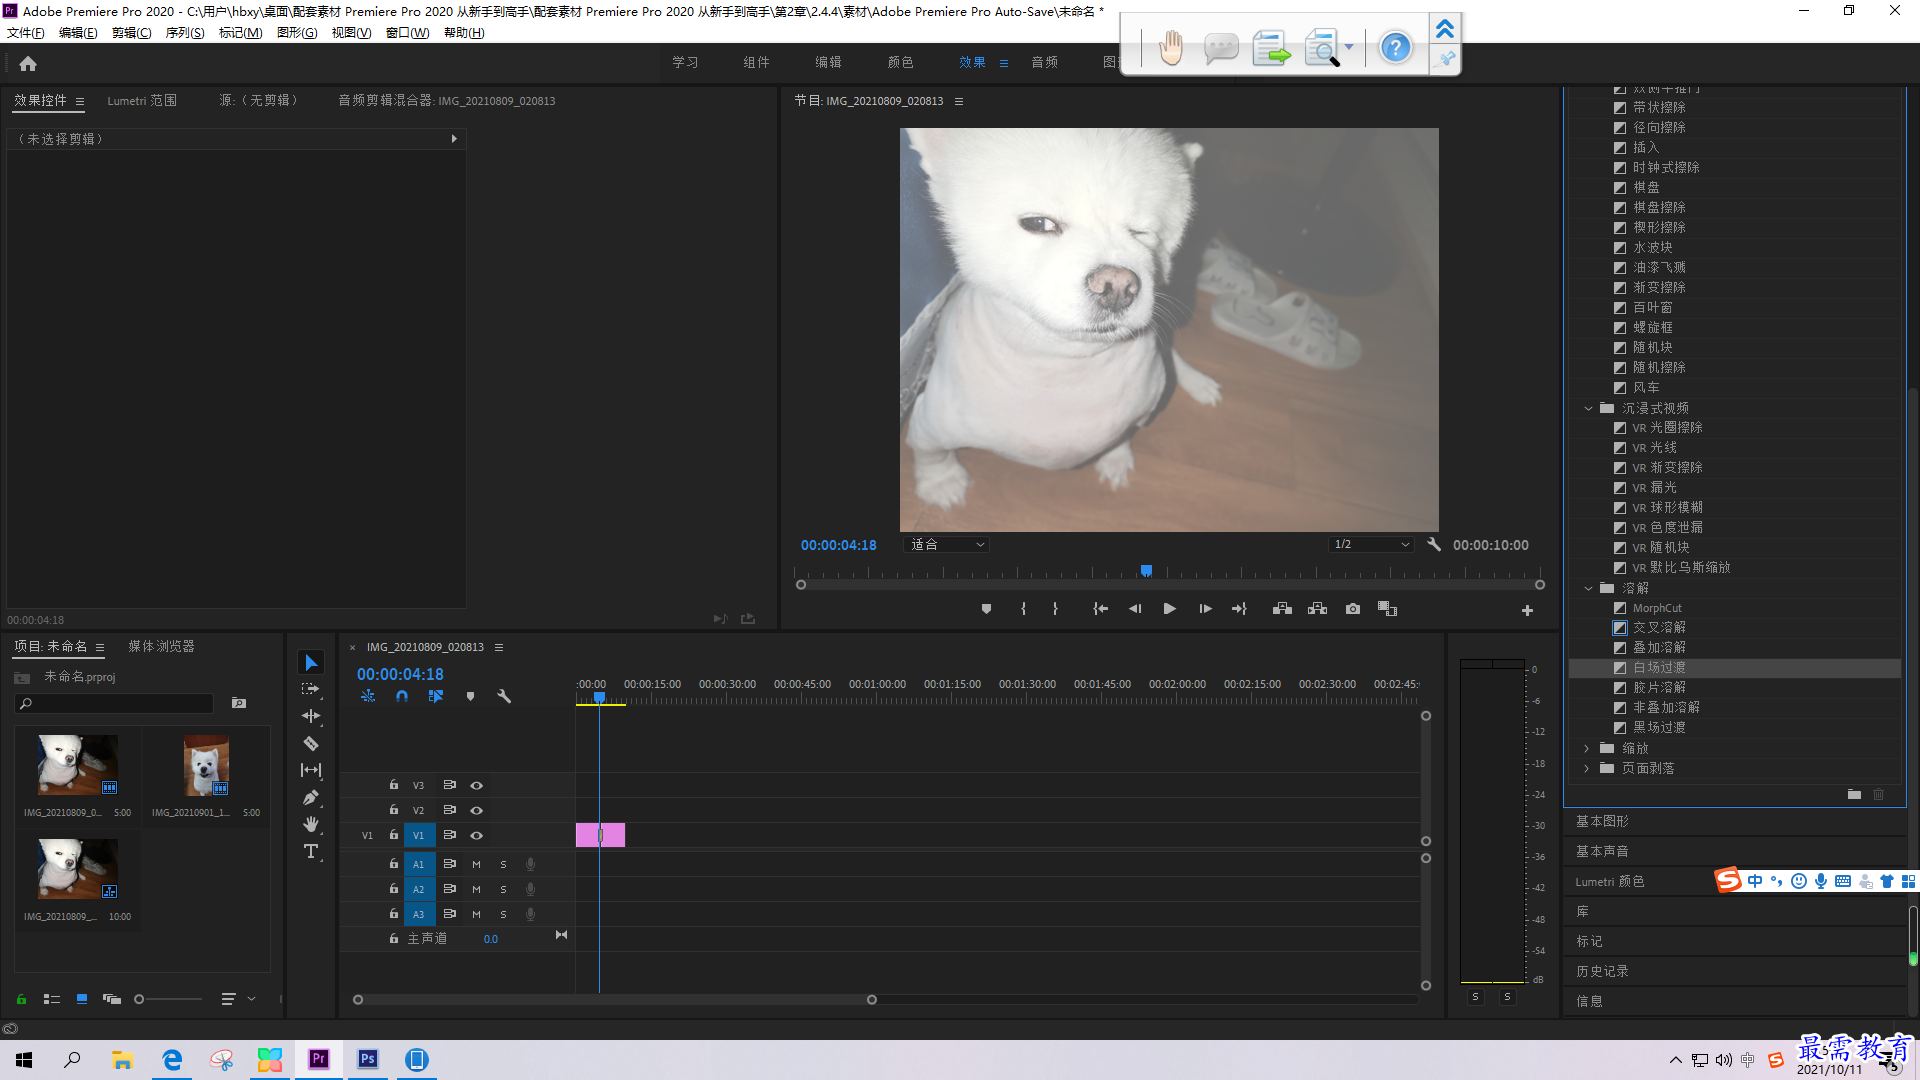The image size is (1920, 1080).
Task: Select the Type tool
Action: (311, 851)
